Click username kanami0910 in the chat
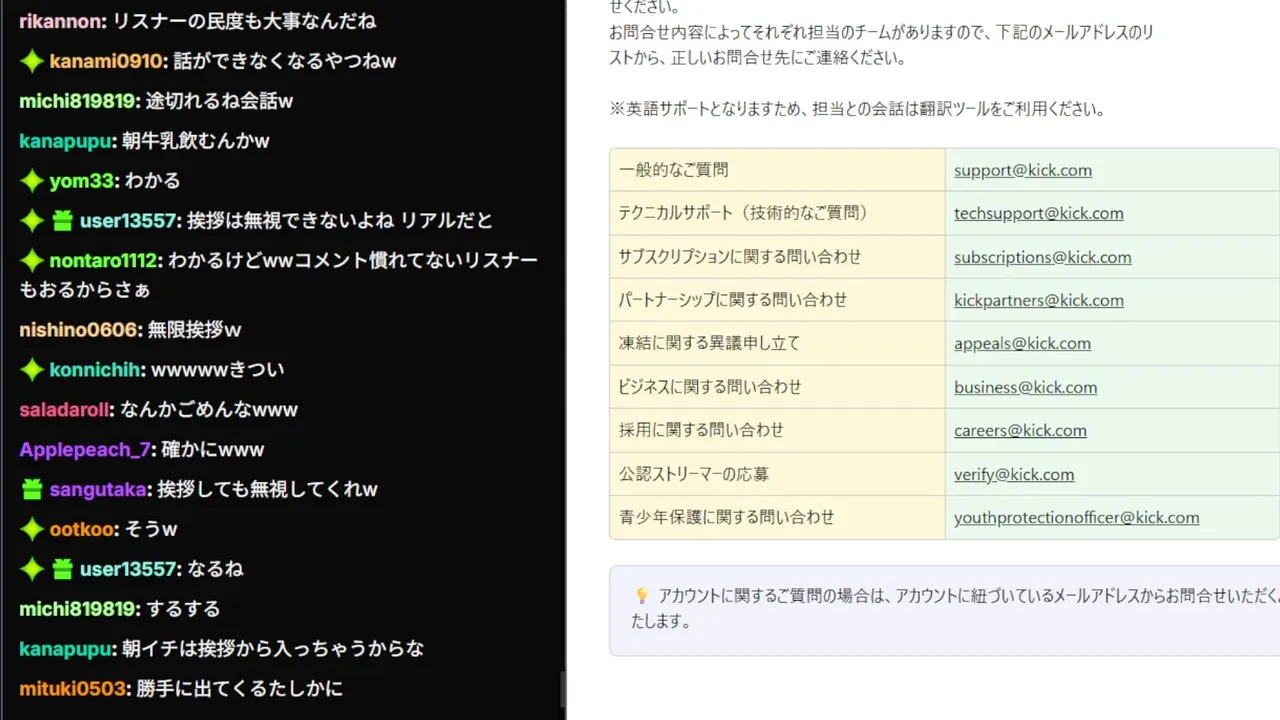Screen dimensions: 1280x720 106,61
